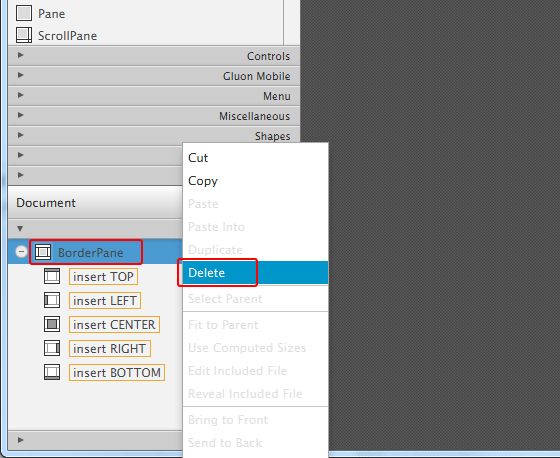Select the Pane container icon
The height and width of the screenshot is (458, 560).
pyautogui.click(x=24, y=13)
